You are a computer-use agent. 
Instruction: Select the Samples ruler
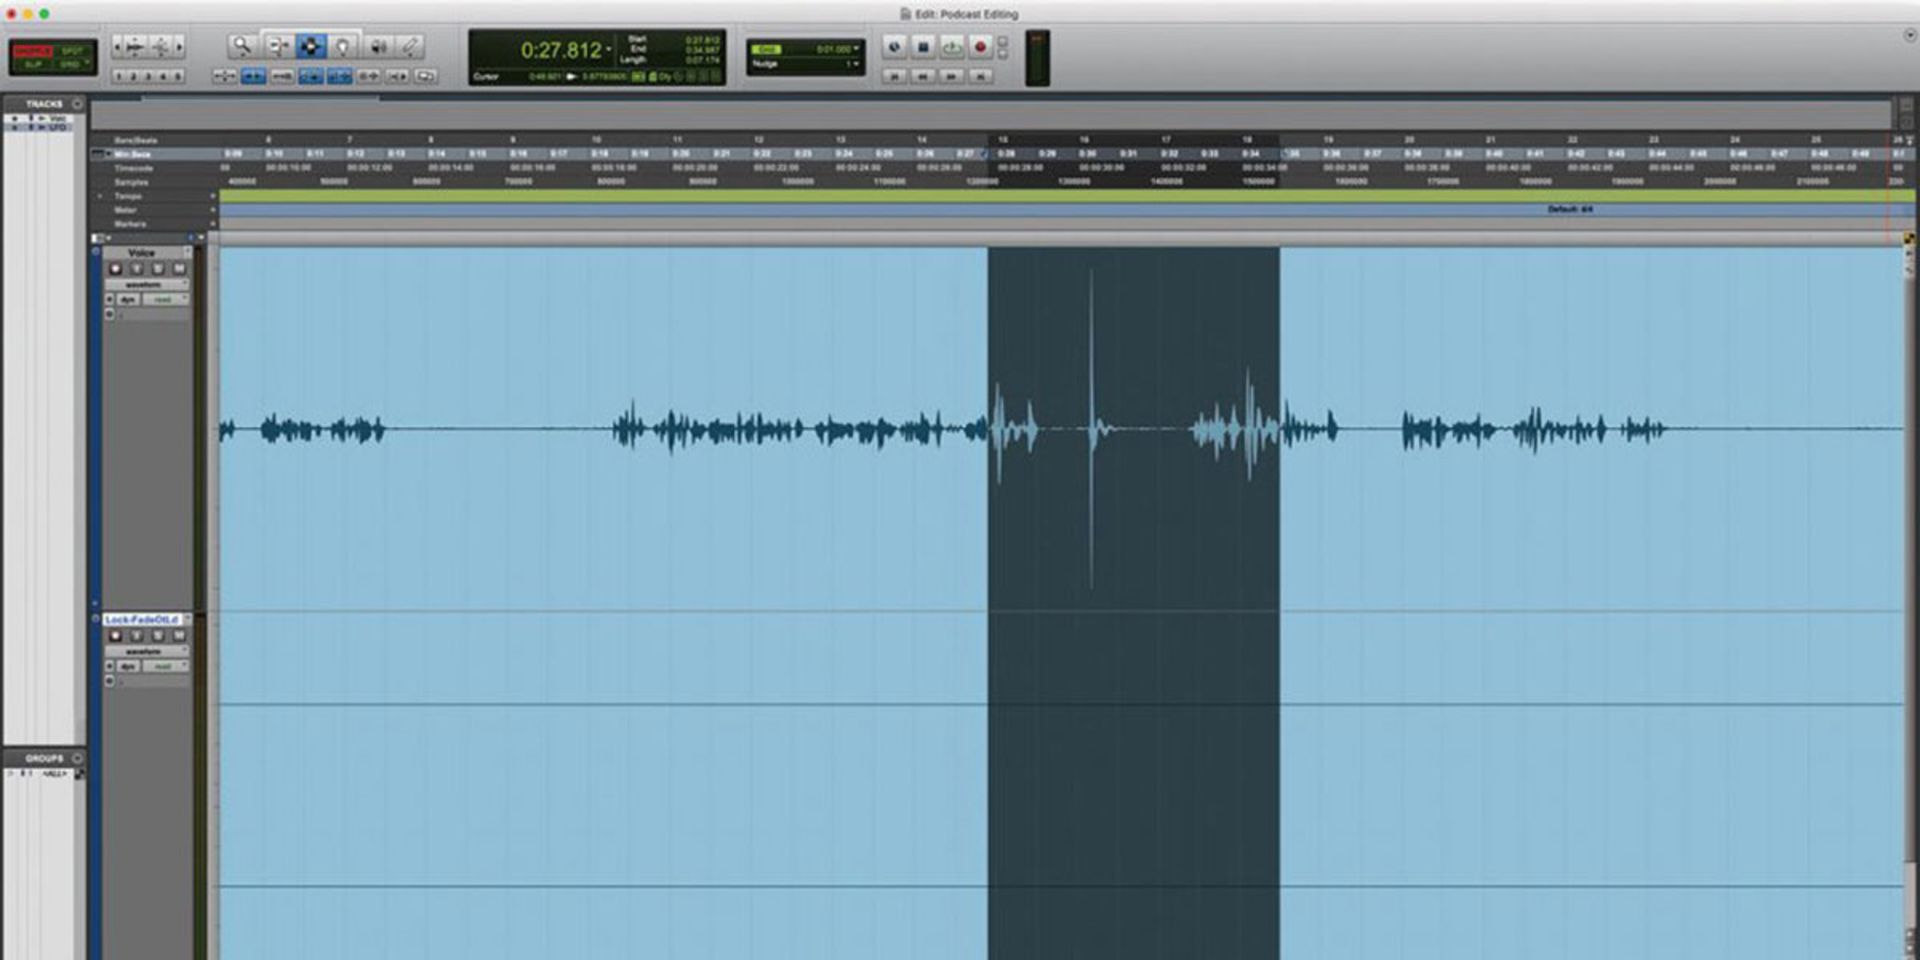131,183
